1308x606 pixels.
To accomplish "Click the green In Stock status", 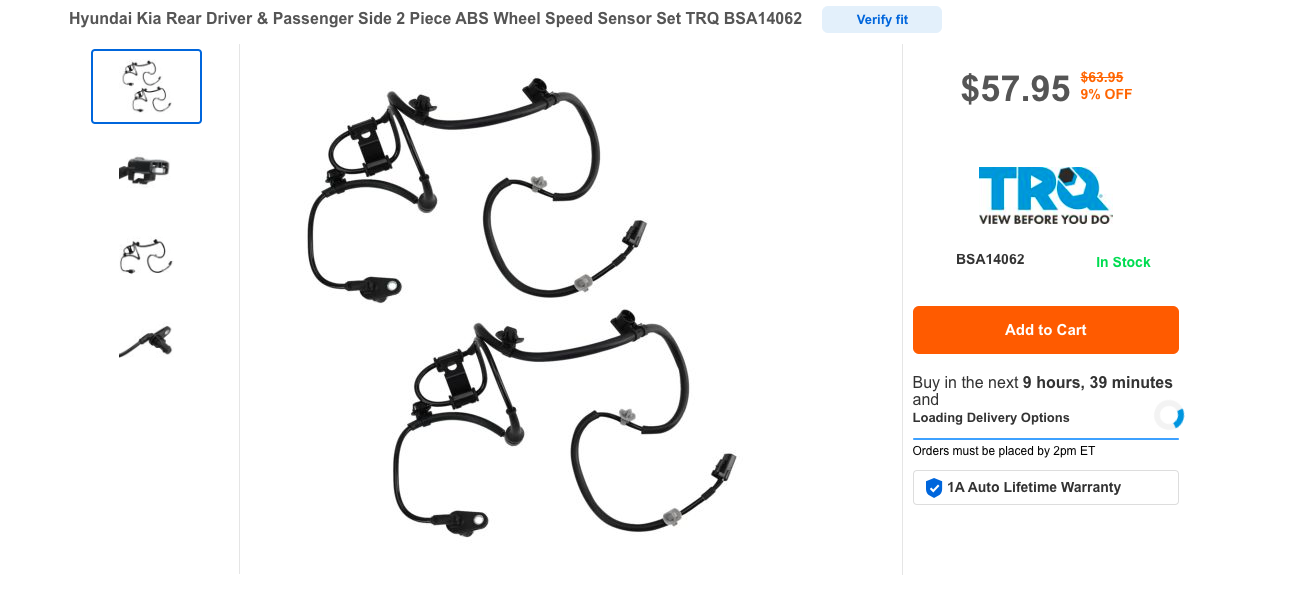I will tap(1123, 262).
